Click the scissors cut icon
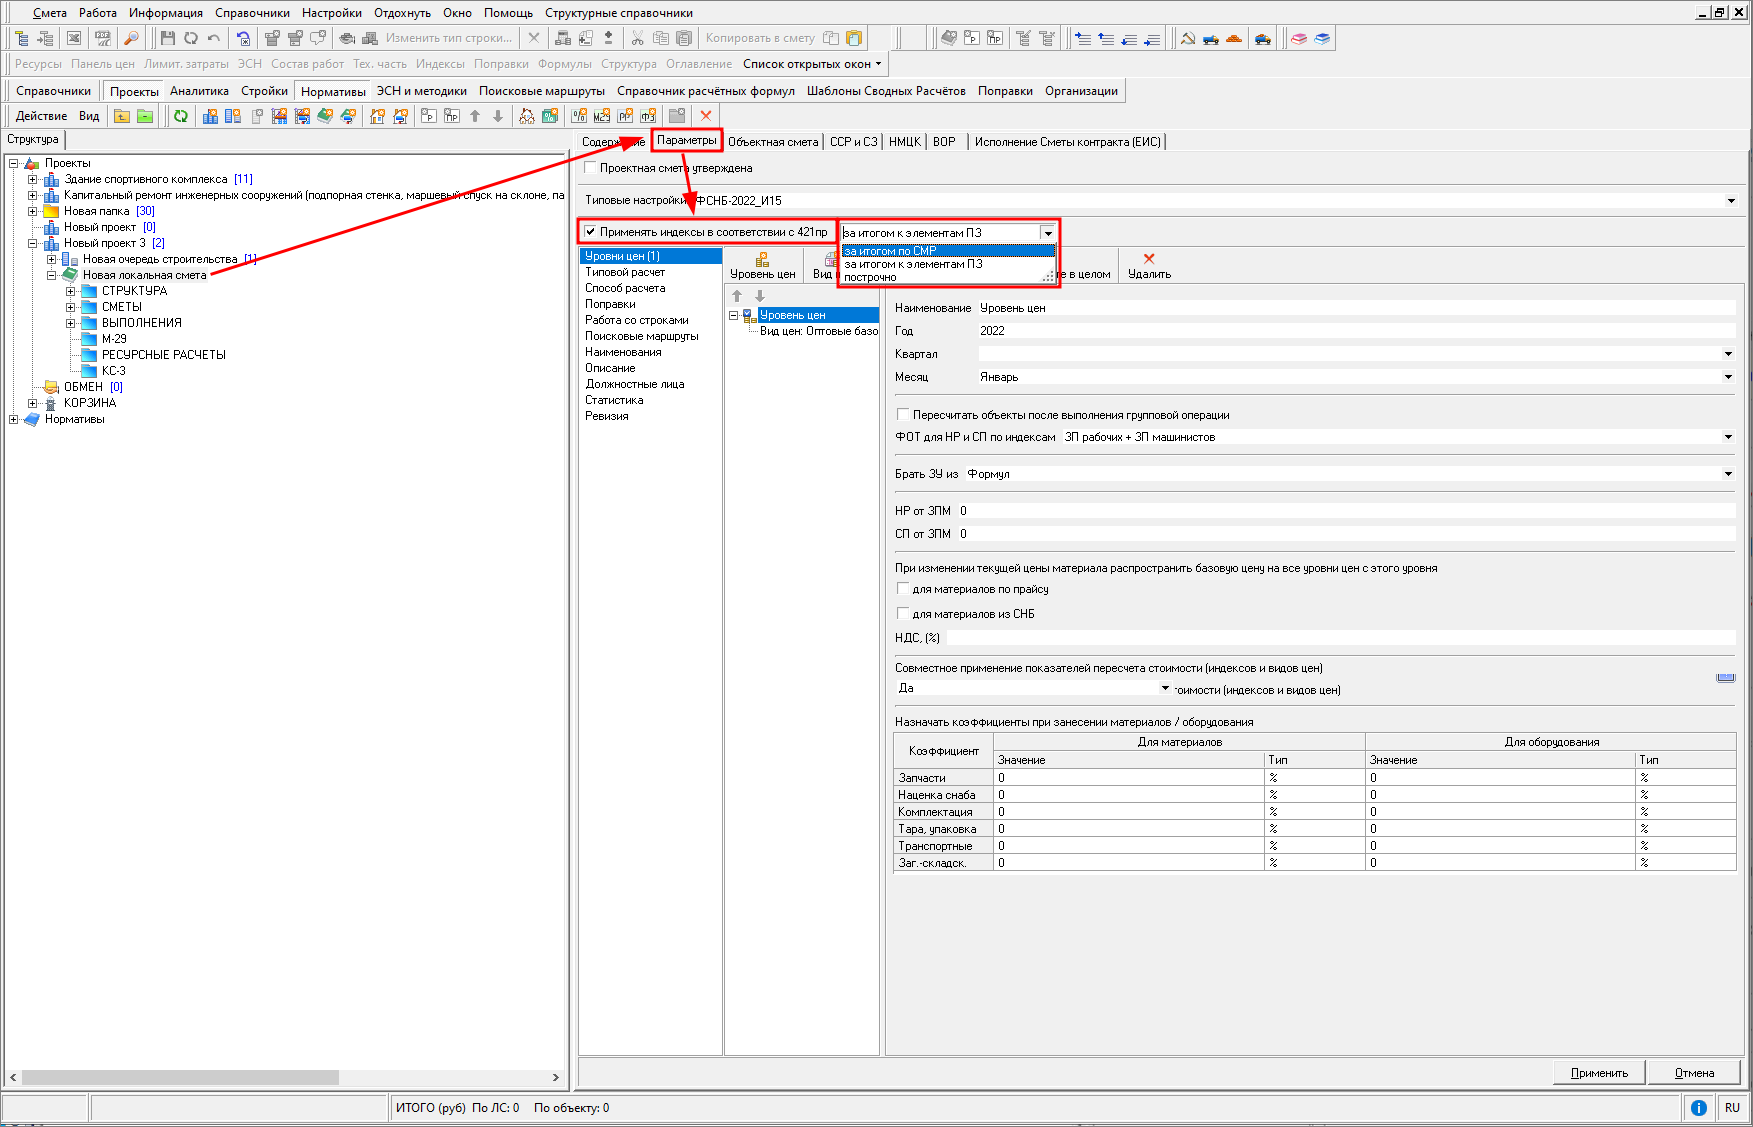The width and height of the screenshot is (1753, 1127). (x=637, y=38)
